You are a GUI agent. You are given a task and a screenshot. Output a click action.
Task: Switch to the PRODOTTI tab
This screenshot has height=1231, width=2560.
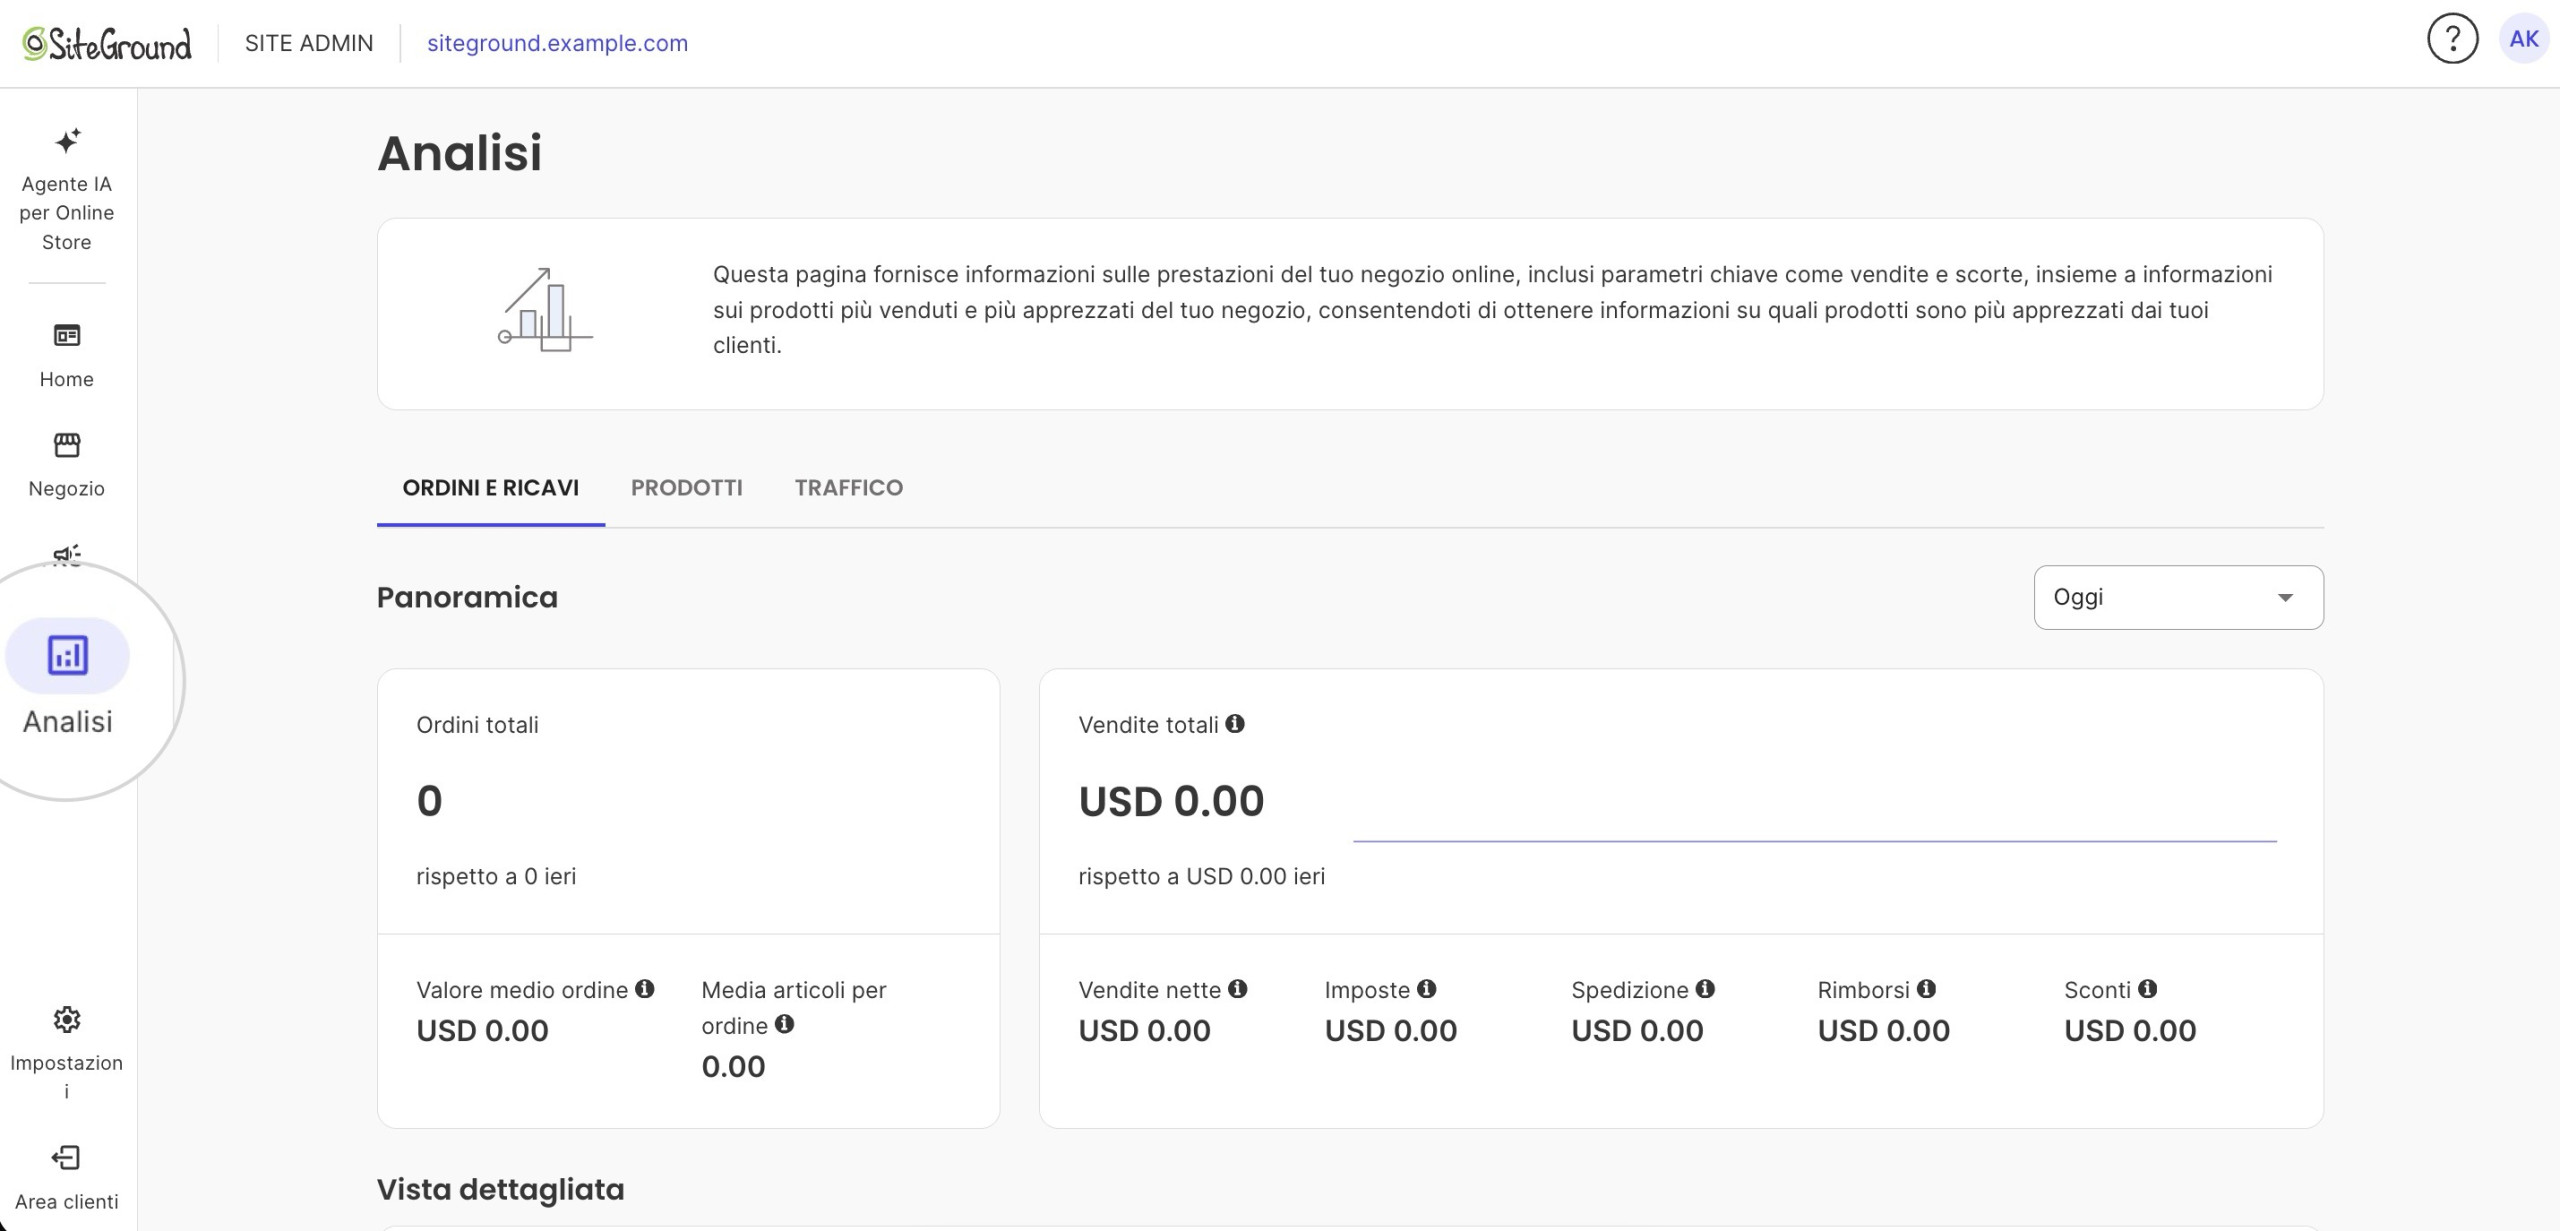(686, 488)
